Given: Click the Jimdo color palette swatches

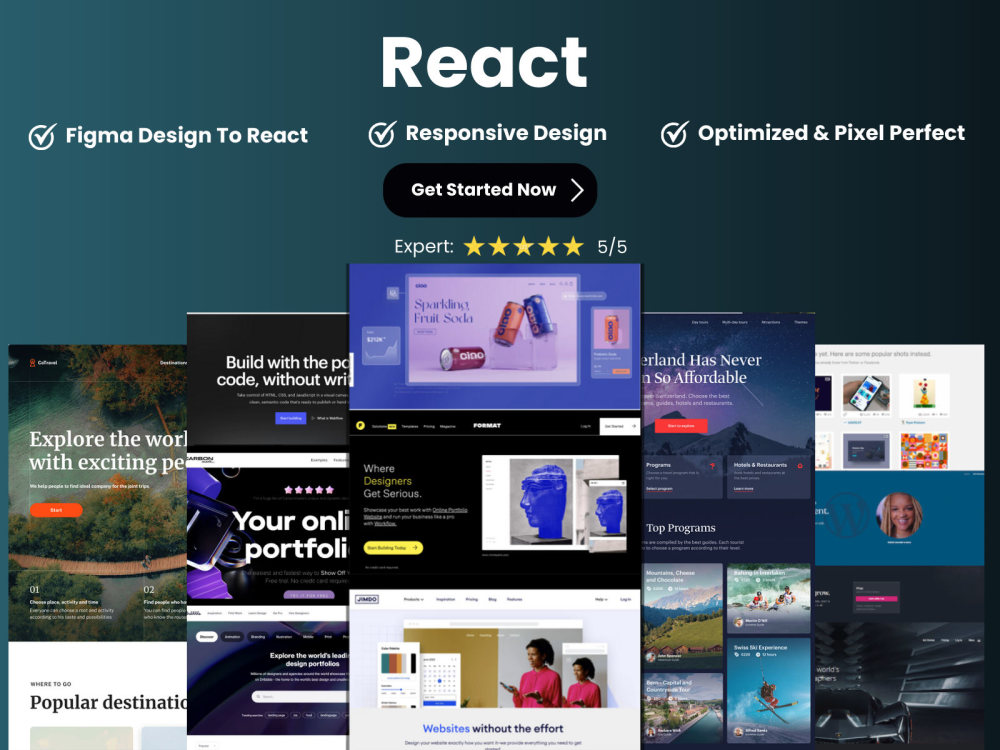Looking at the screenshot, I should click(398, 663).
